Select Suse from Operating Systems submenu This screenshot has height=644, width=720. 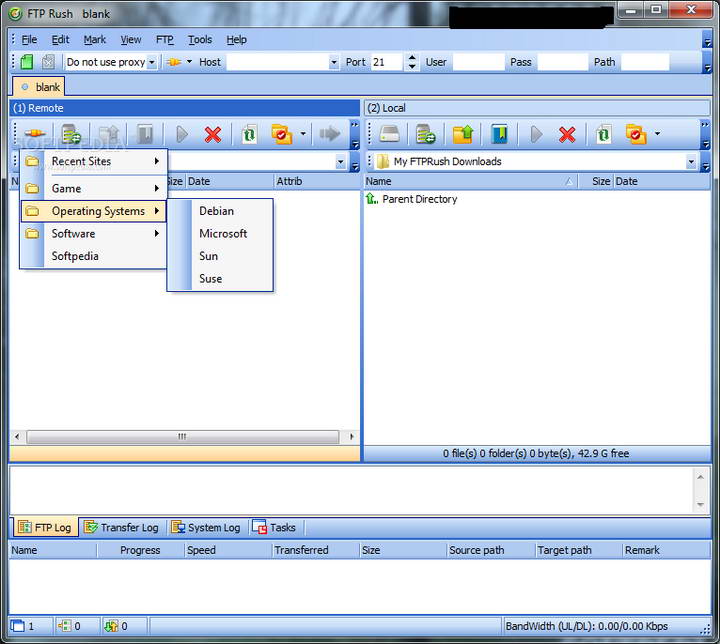click(220, 278)
